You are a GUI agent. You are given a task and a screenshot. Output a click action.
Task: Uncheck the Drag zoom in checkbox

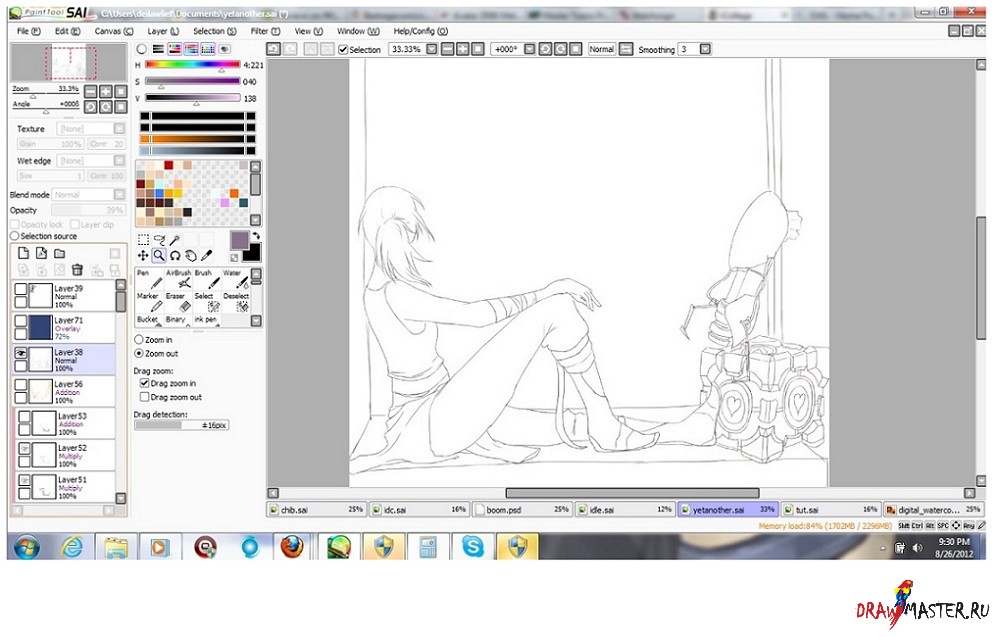(144, 383)
